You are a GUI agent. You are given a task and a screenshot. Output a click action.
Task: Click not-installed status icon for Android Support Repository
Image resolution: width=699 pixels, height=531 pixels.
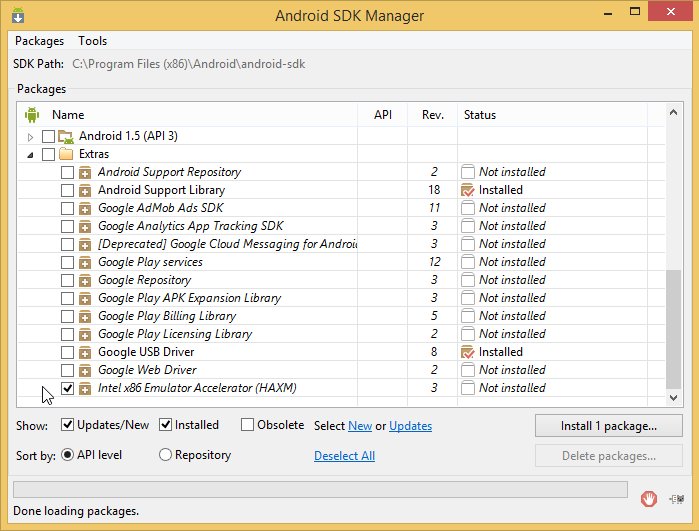click(x=468, y=172)
